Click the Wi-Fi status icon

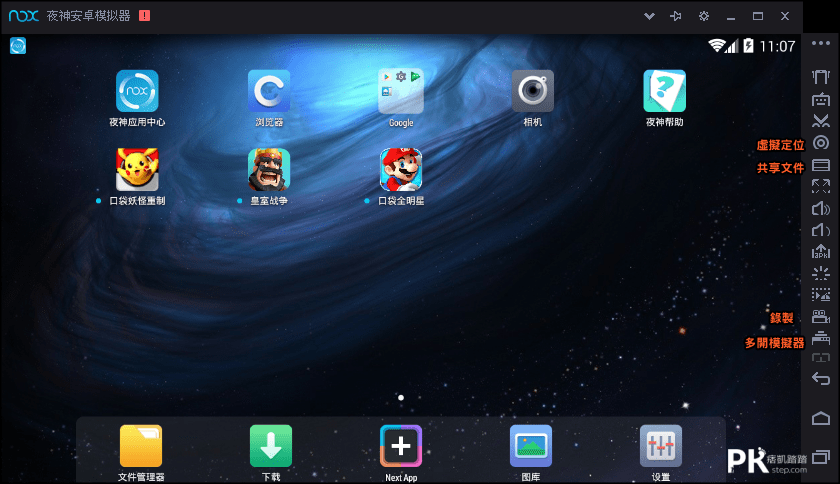(x=716, y=46)
